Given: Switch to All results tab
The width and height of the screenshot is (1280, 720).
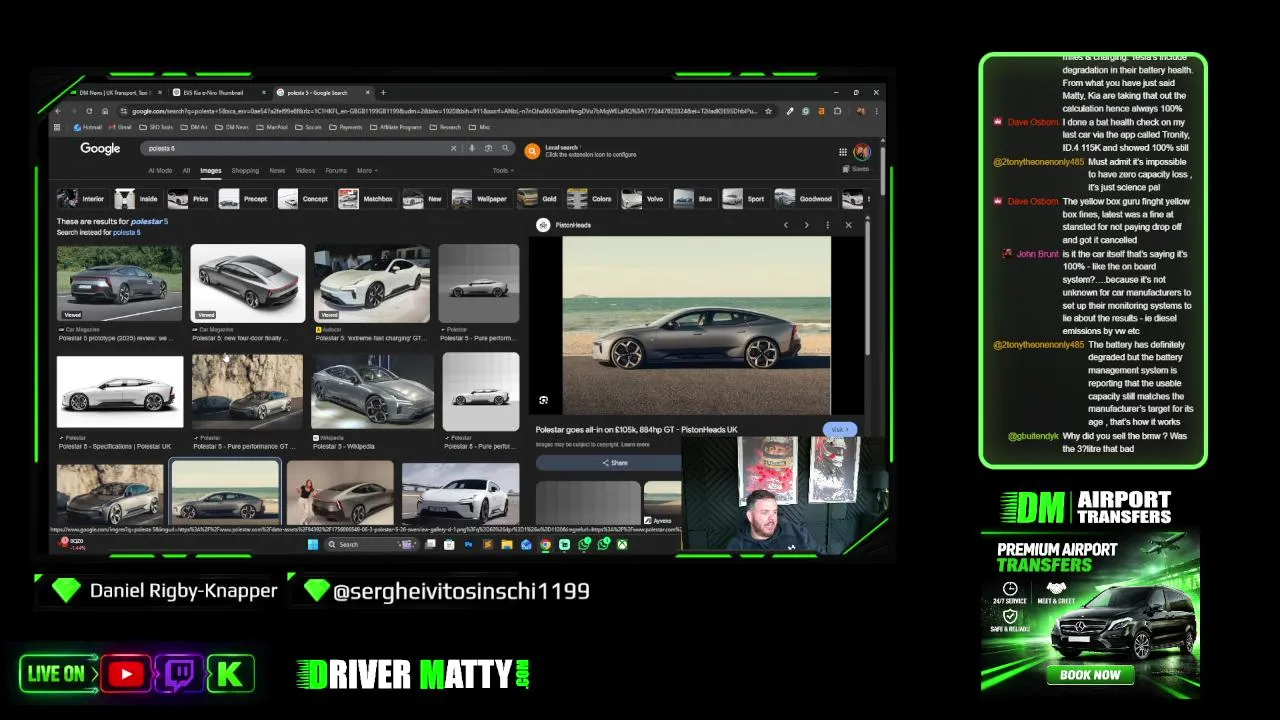Looking at the screenshot, I should pyautogui.click(x=186, y=170).
